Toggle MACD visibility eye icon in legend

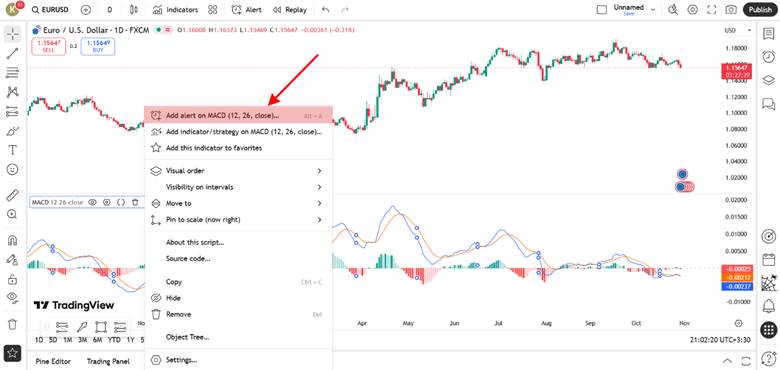pyautogui.click(x=92, y=202)
